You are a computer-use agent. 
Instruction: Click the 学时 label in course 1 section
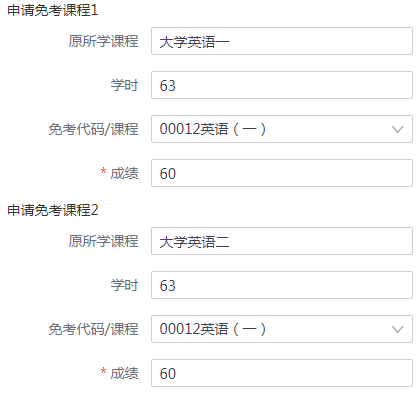pos(124,85)
